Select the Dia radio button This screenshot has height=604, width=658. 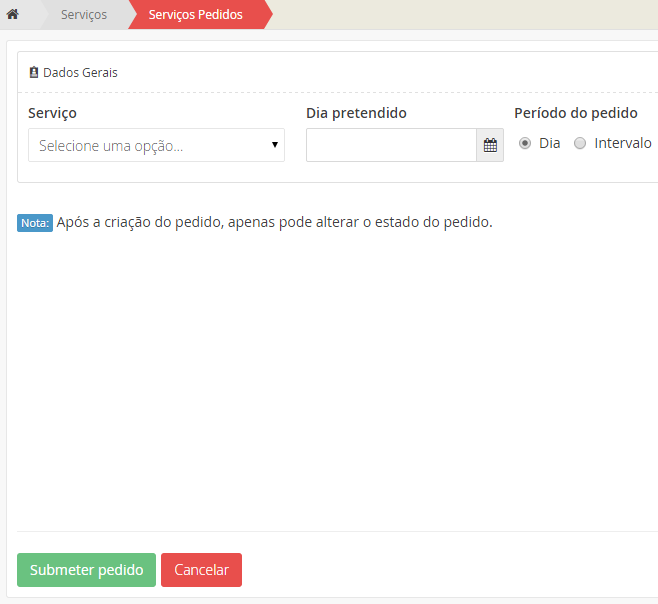point(525,143)
